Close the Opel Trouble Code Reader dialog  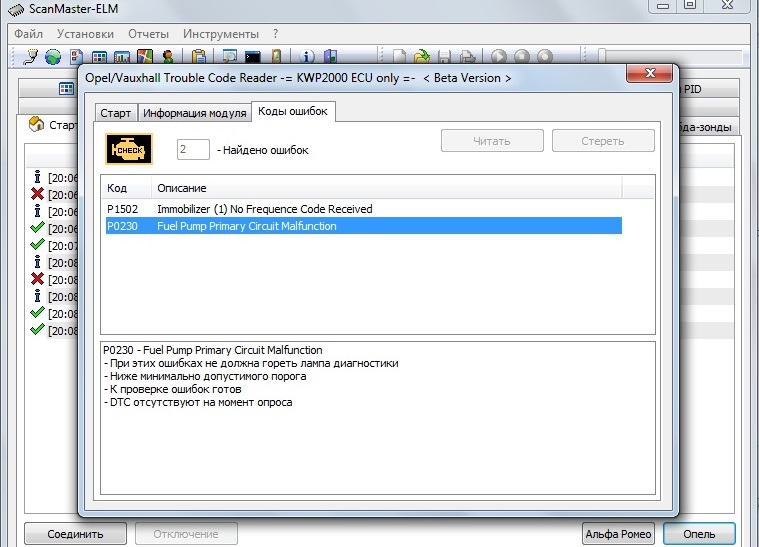coord(650,73)
